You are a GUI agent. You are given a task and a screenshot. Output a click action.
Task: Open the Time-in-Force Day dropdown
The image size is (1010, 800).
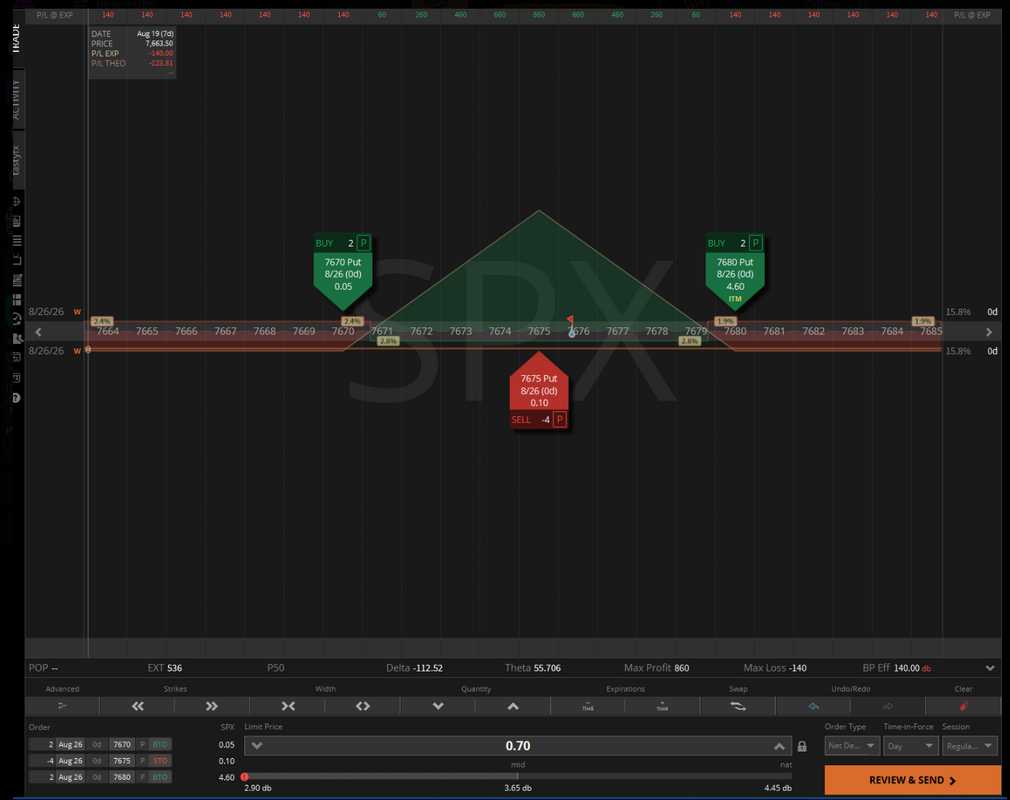[910, 746]
